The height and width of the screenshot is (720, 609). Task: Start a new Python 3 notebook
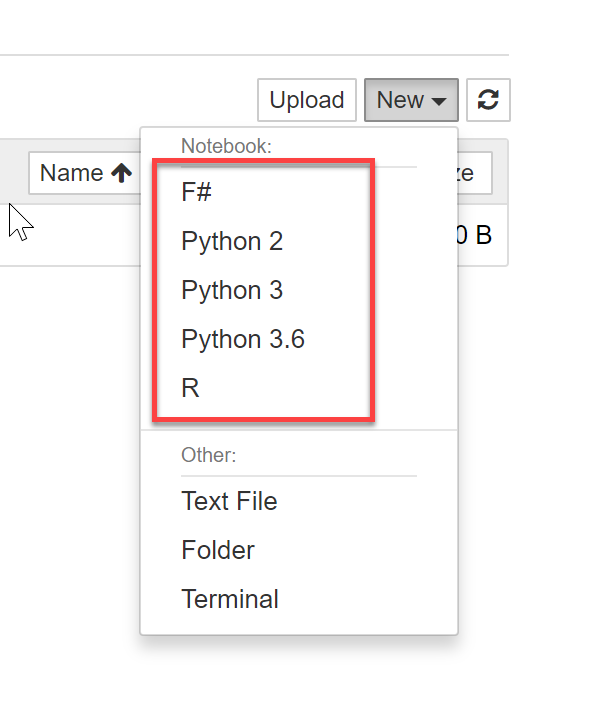point(232,290)
